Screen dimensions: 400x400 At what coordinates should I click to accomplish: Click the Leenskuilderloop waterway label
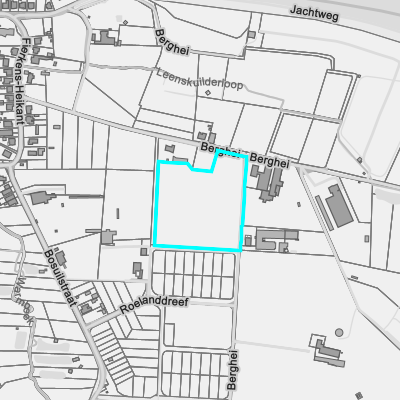pos(200,80)
